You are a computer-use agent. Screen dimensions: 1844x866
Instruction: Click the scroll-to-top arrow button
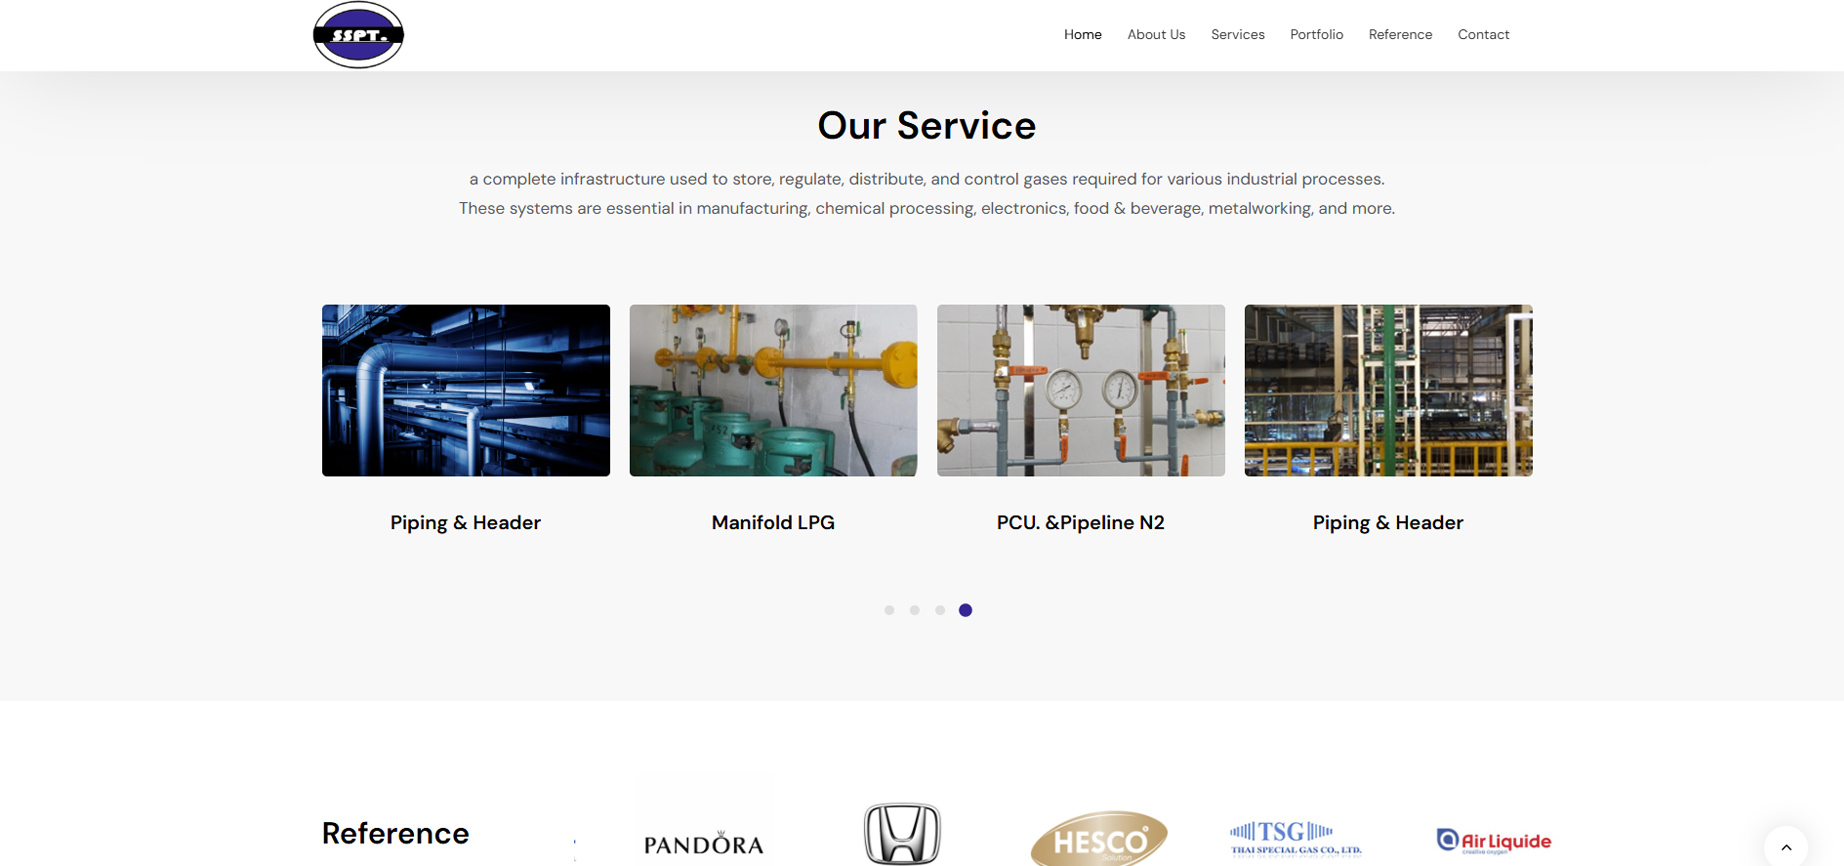pos(1785,847)
